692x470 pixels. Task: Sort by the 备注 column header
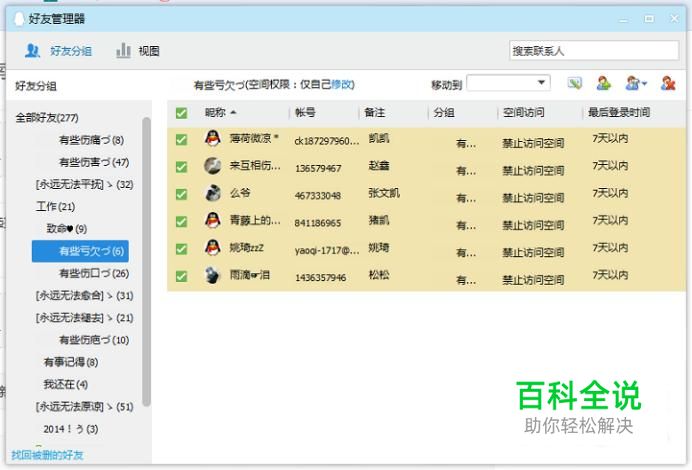375,113
